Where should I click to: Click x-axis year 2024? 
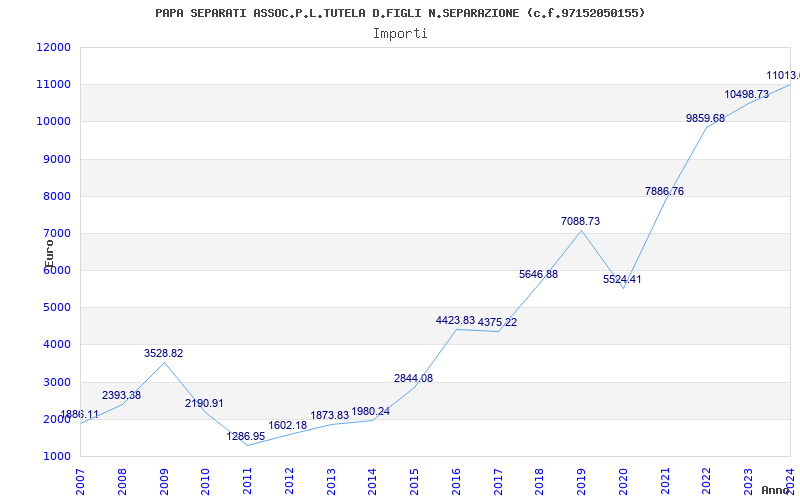pyautogui.click(x=790, y=482)
